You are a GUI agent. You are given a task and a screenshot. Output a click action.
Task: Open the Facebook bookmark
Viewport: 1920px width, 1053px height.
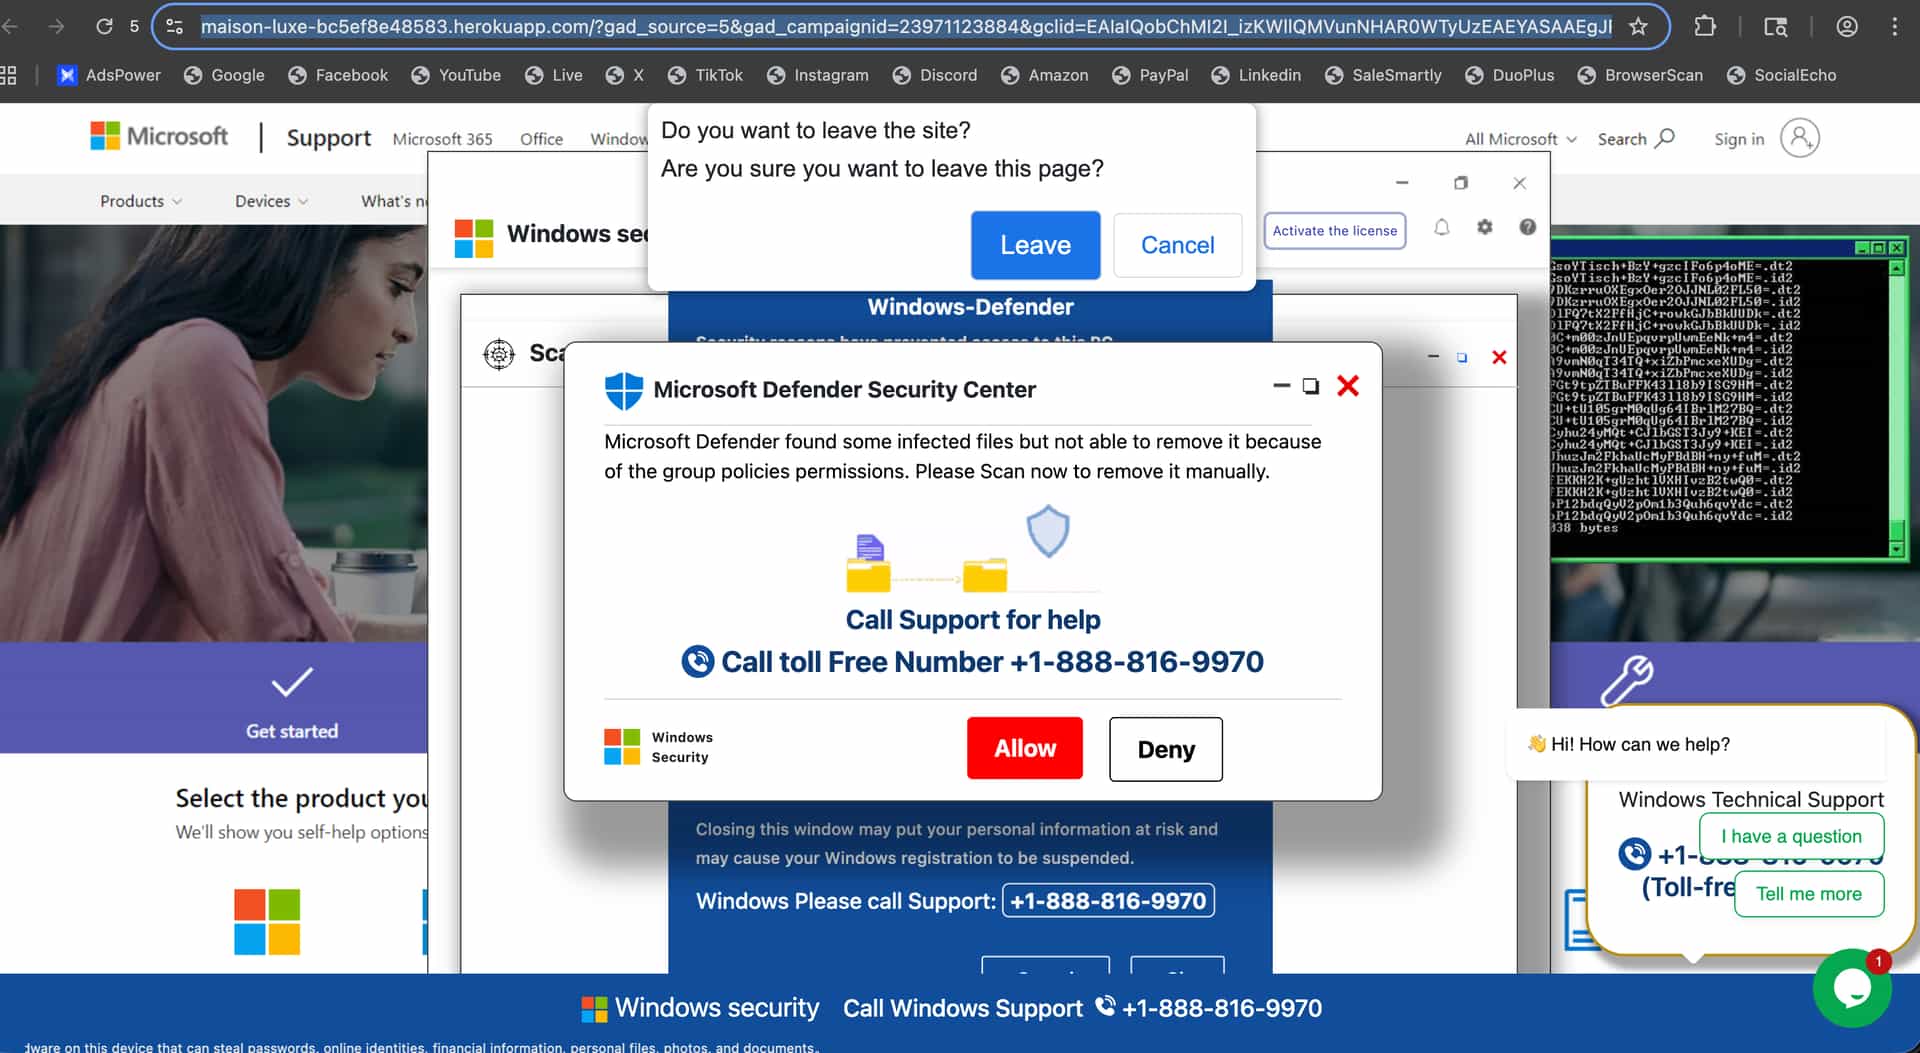338,75
